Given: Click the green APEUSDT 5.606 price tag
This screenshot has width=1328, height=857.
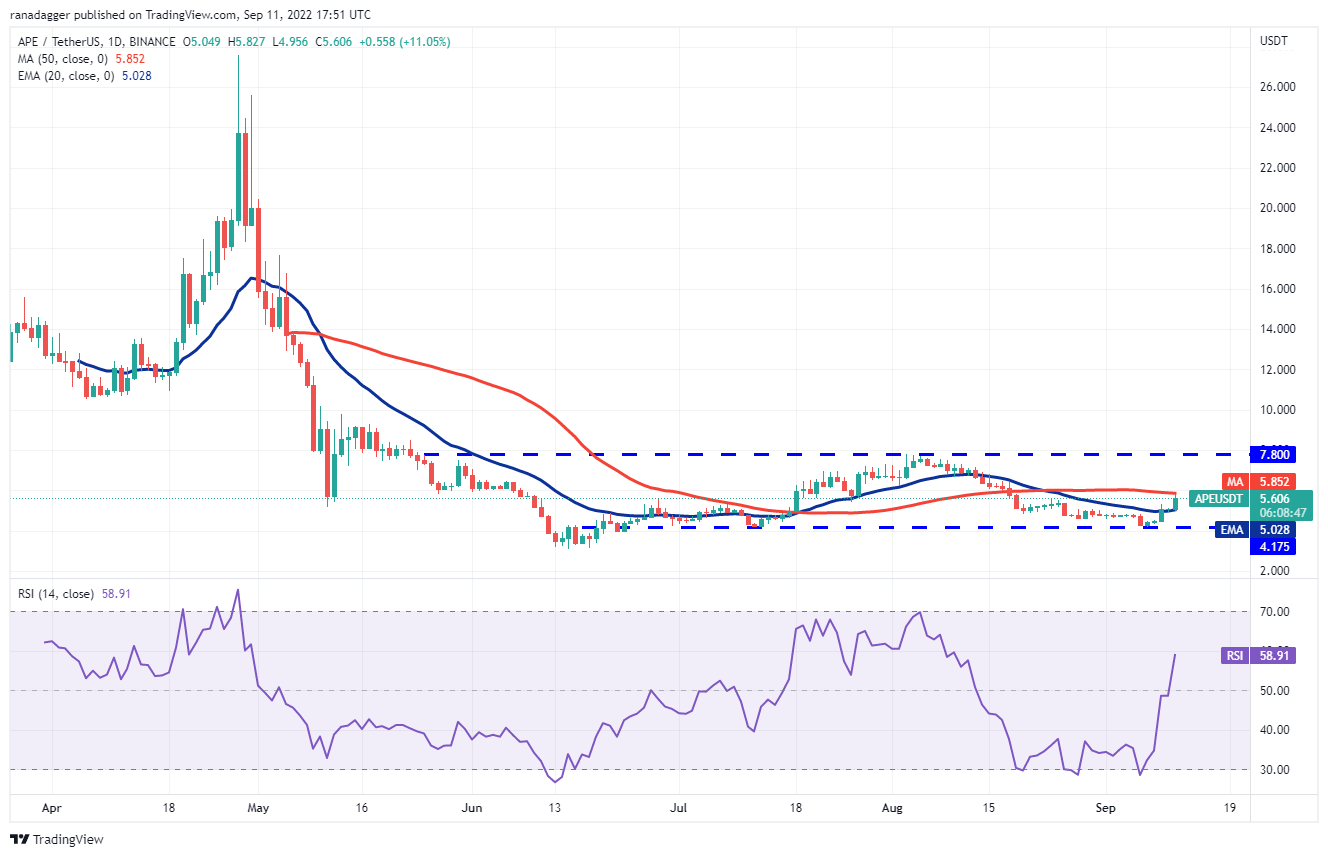Looking at the screenshot, I should pyautogui.click(x=1260, y=498).
